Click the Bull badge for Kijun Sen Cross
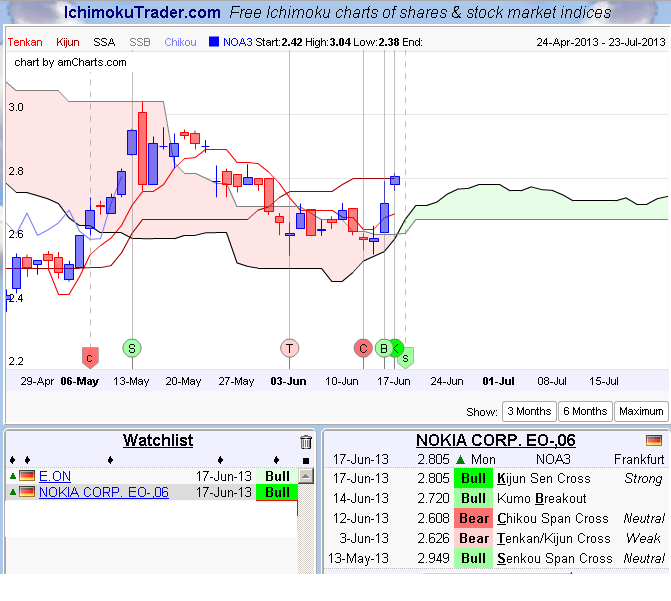Image resolution: width=671 pixels, height=601 pixels. (x=473, y=479)
